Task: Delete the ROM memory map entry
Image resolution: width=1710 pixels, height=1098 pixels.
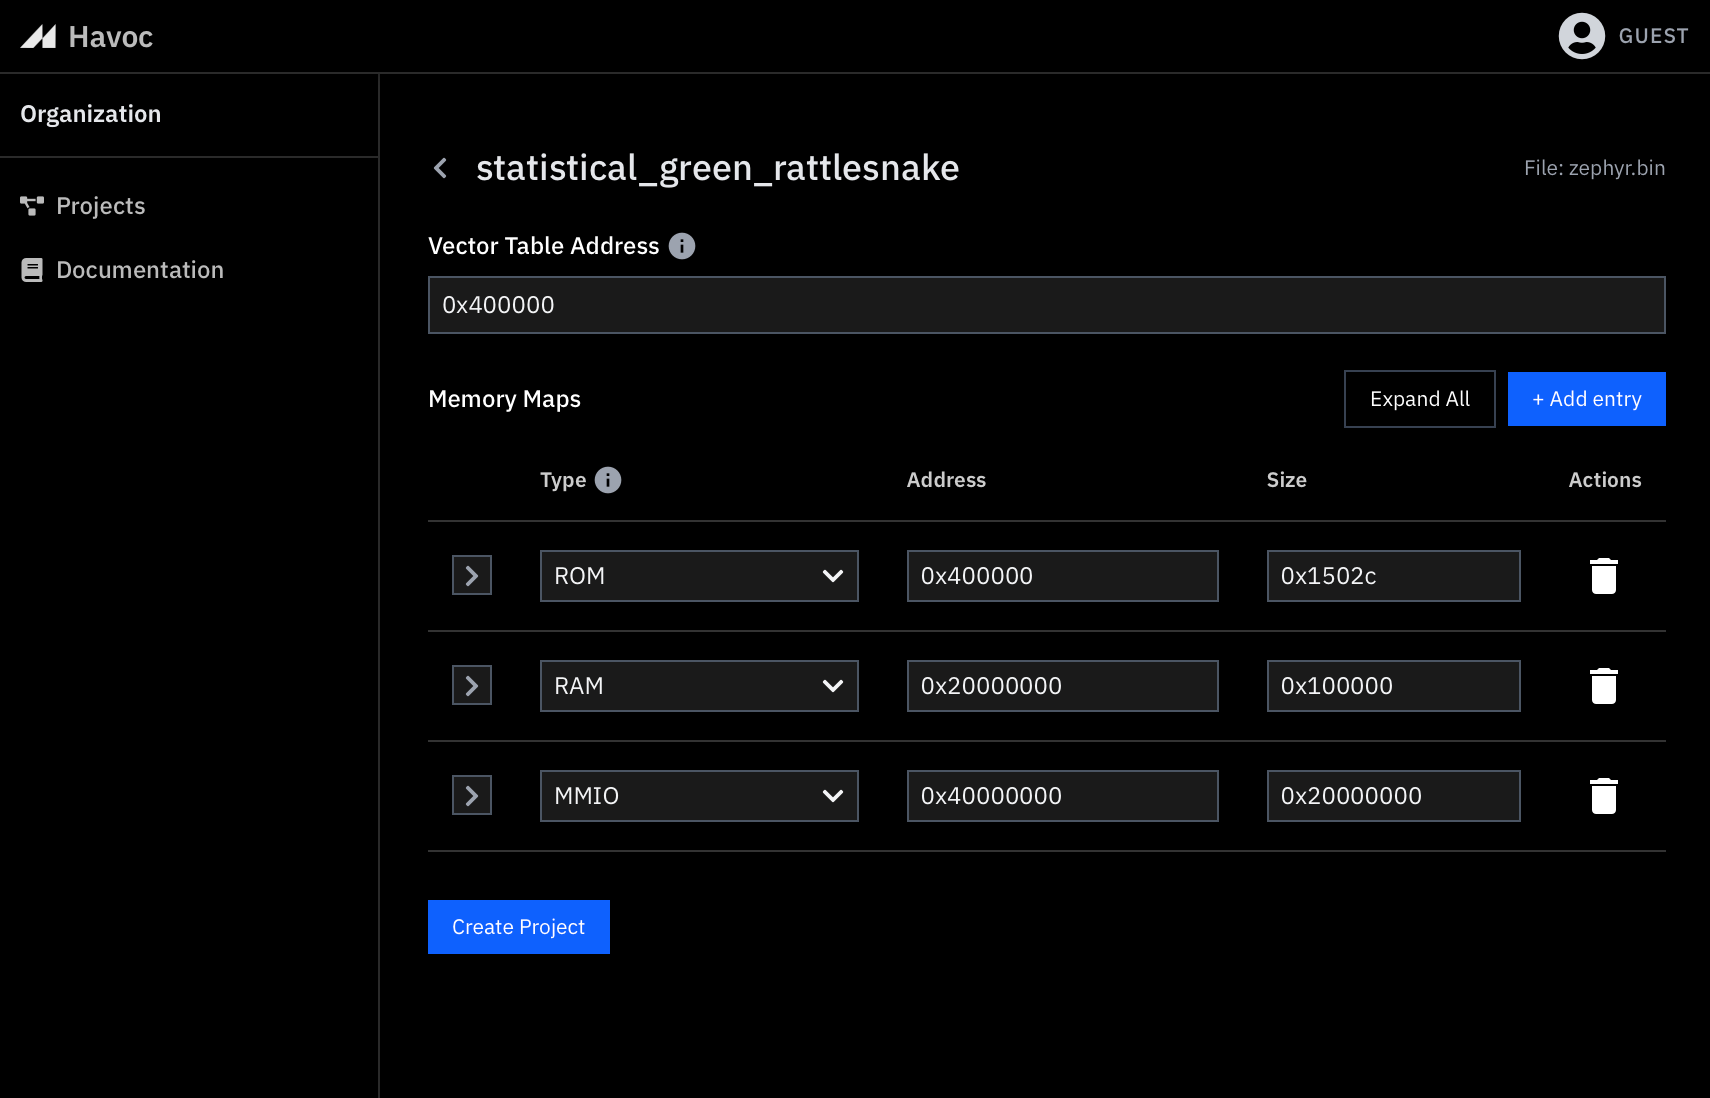Action: click(x=1604, y=576)
